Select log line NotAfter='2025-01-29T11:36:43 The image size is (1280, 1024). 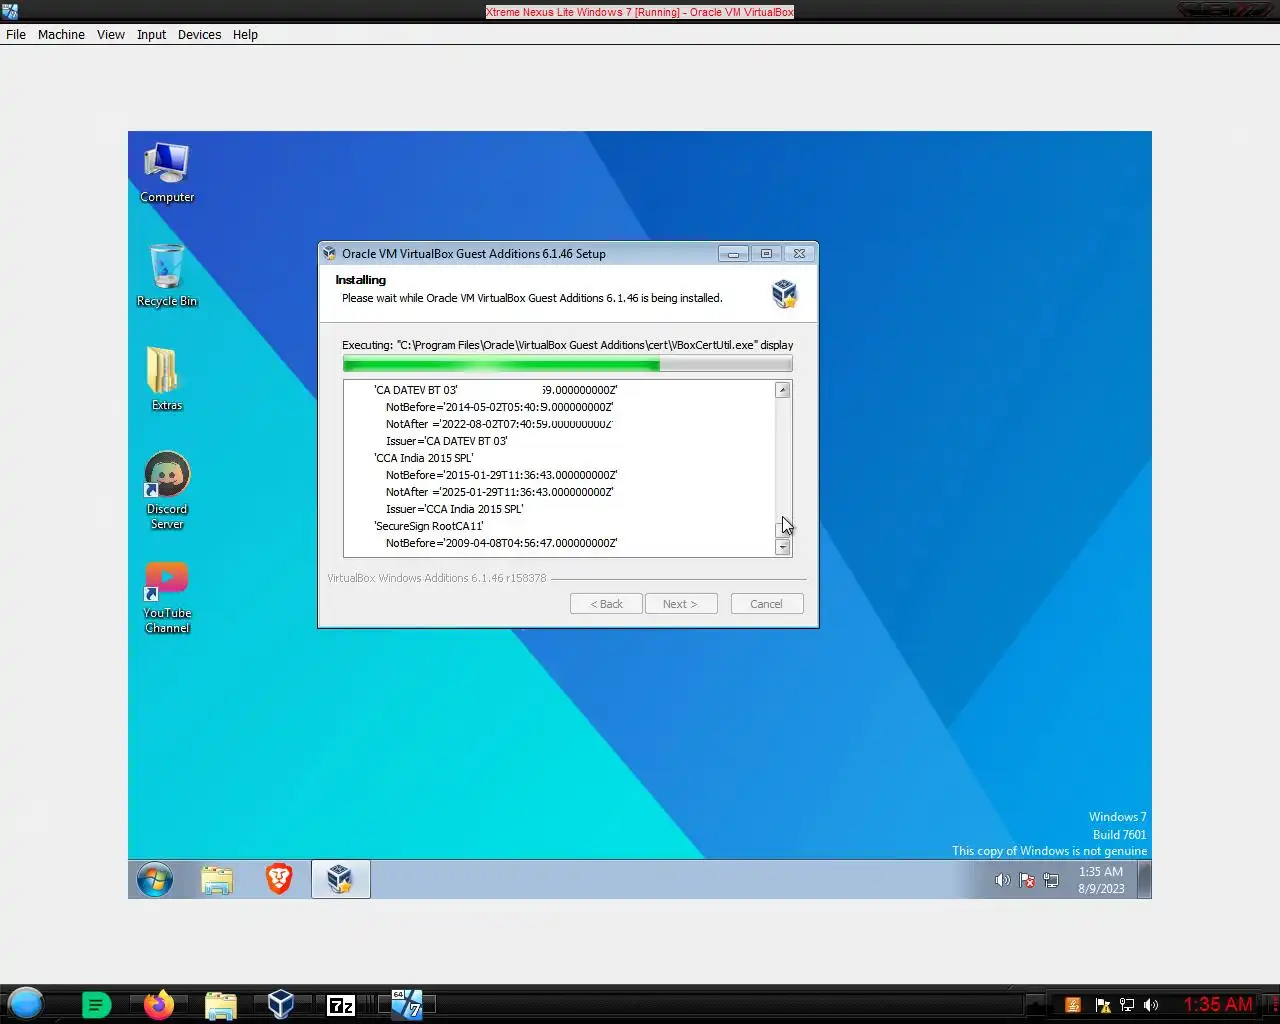point(500,492)
